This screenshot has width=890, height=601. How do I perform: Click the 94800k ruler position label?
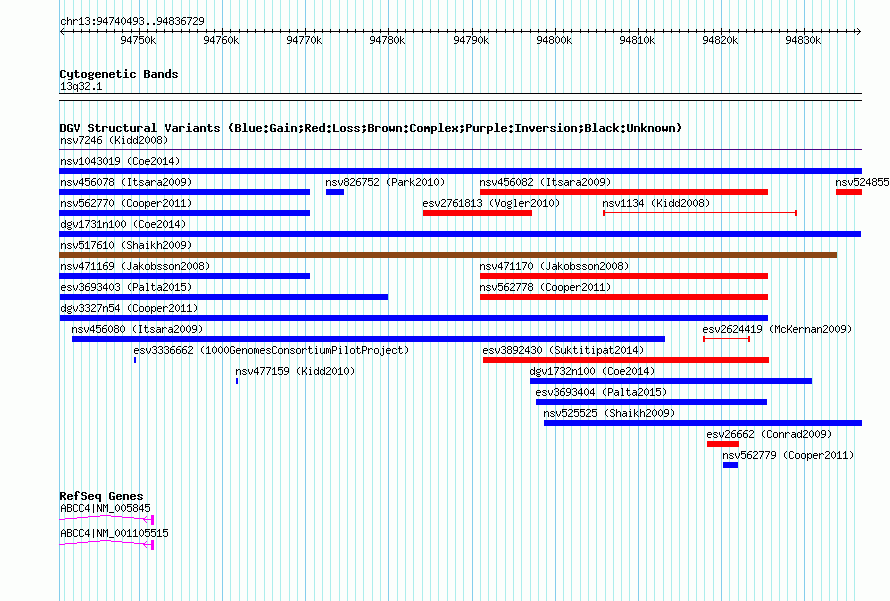pos(554,40)
